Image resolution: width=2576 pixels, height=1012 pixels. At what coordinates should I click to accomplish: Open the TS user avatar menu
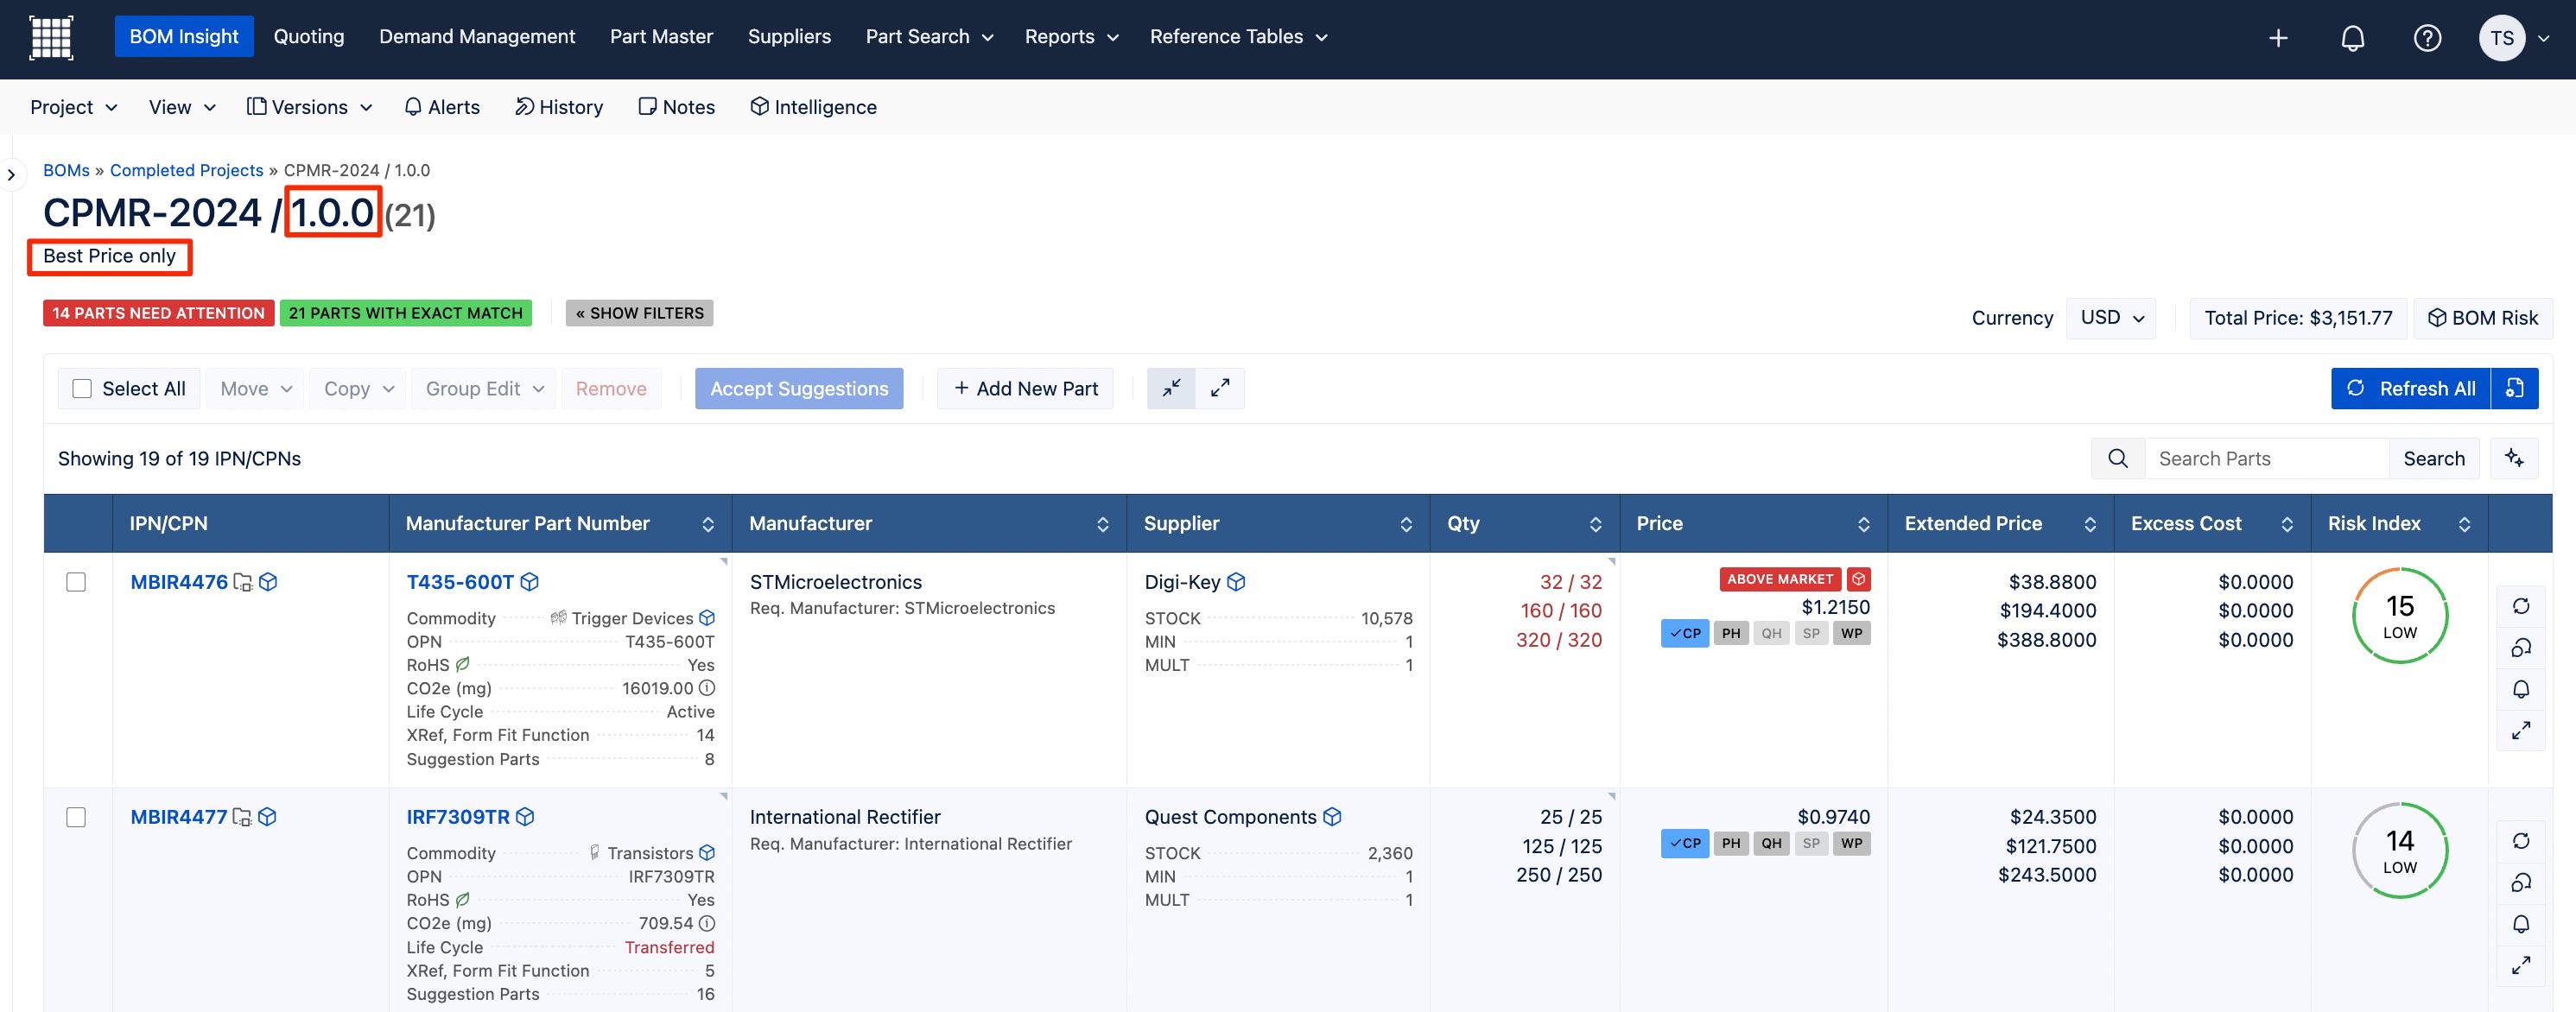pyautogui.click(x=2502, y=38)
